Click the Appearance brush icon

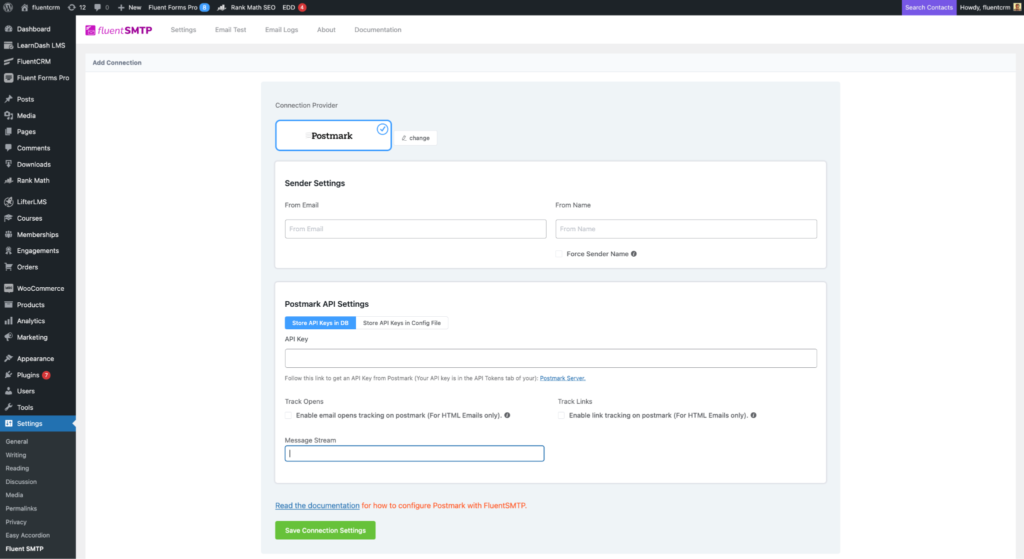point(8,359)
